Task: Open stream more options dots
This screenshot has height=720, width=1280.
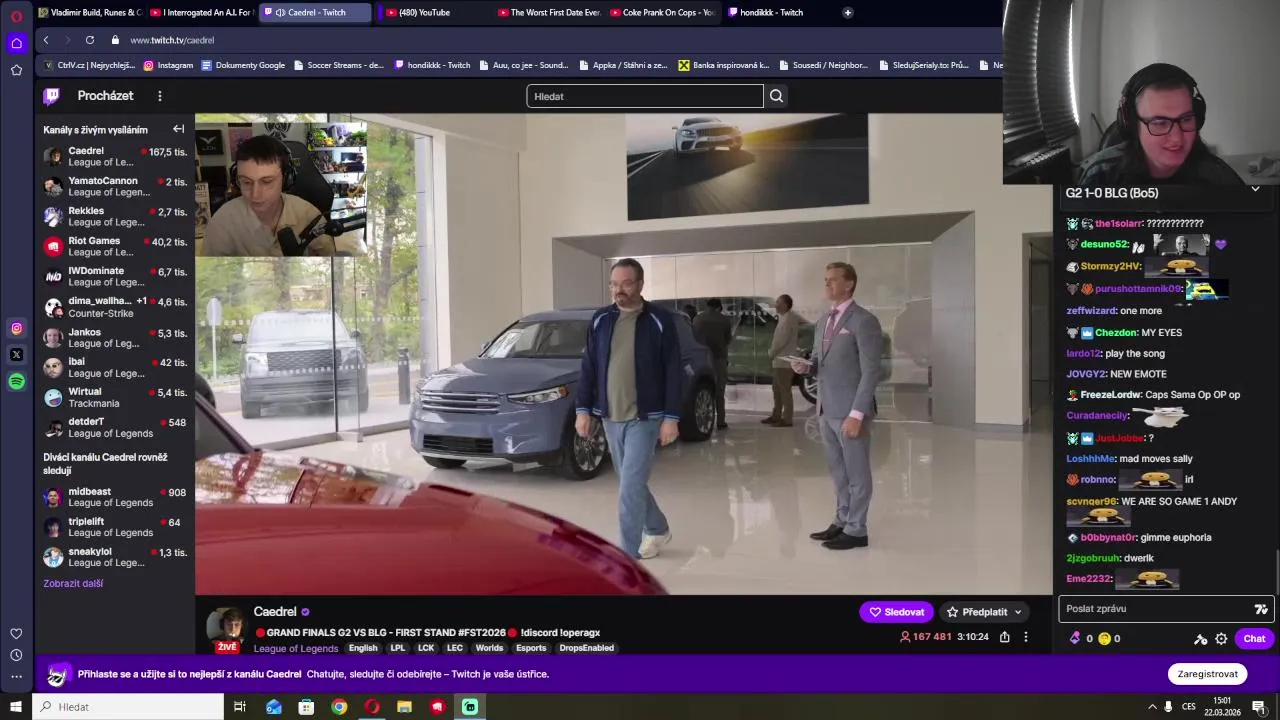Action: [1025, 637]
